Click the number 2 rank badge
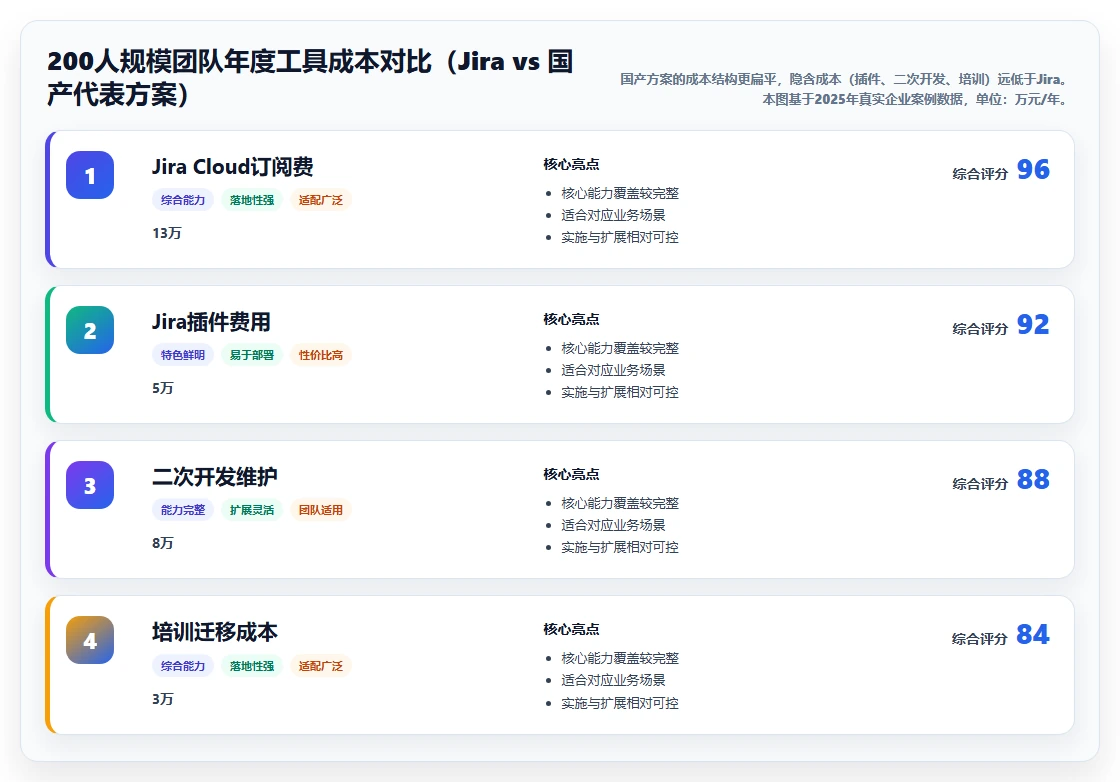Screen dimensions: 1120x782 click(90, 330)
